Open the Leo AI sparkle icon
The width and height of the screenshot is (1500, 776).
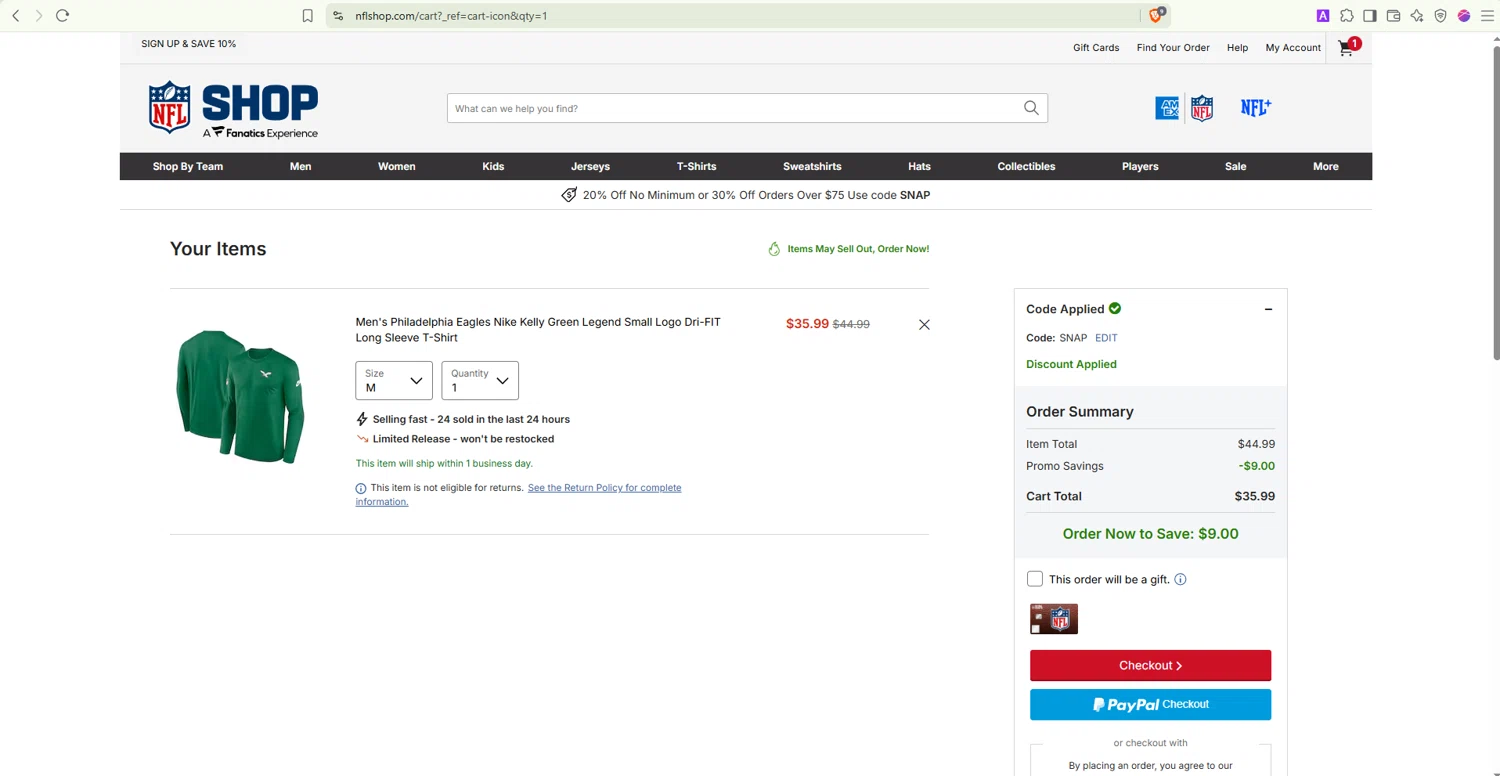click(1417, 16)
